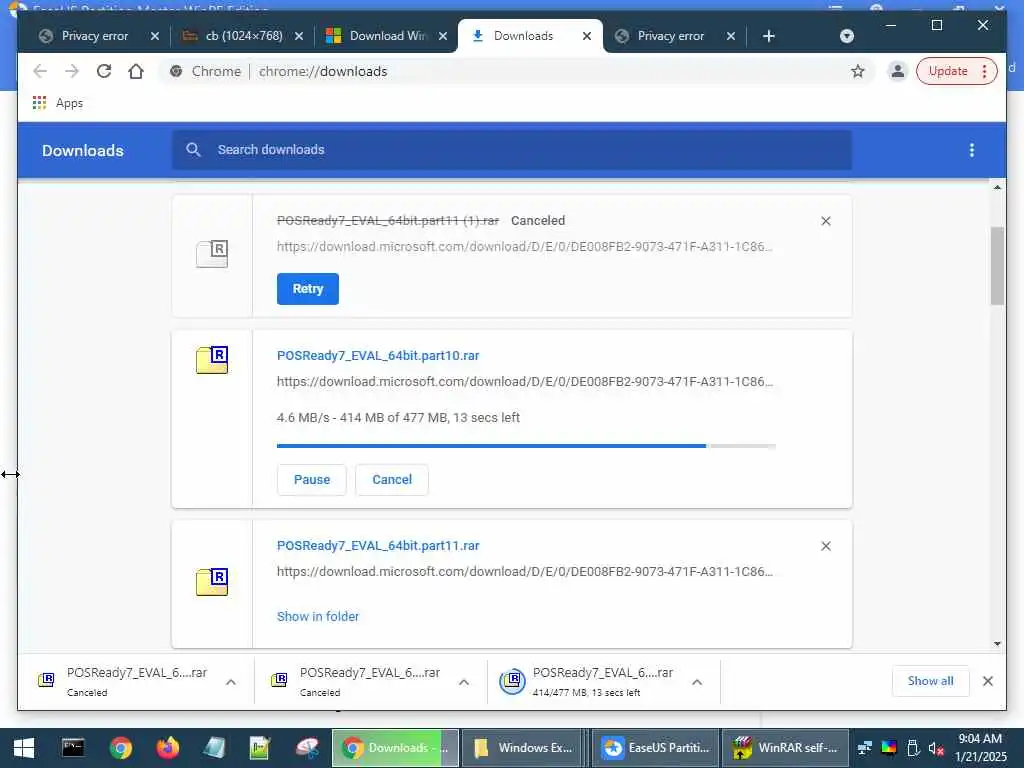This screenshot has width=1024, height=768.
Task: Click the network tray icon
Action: tap(865, 748)
